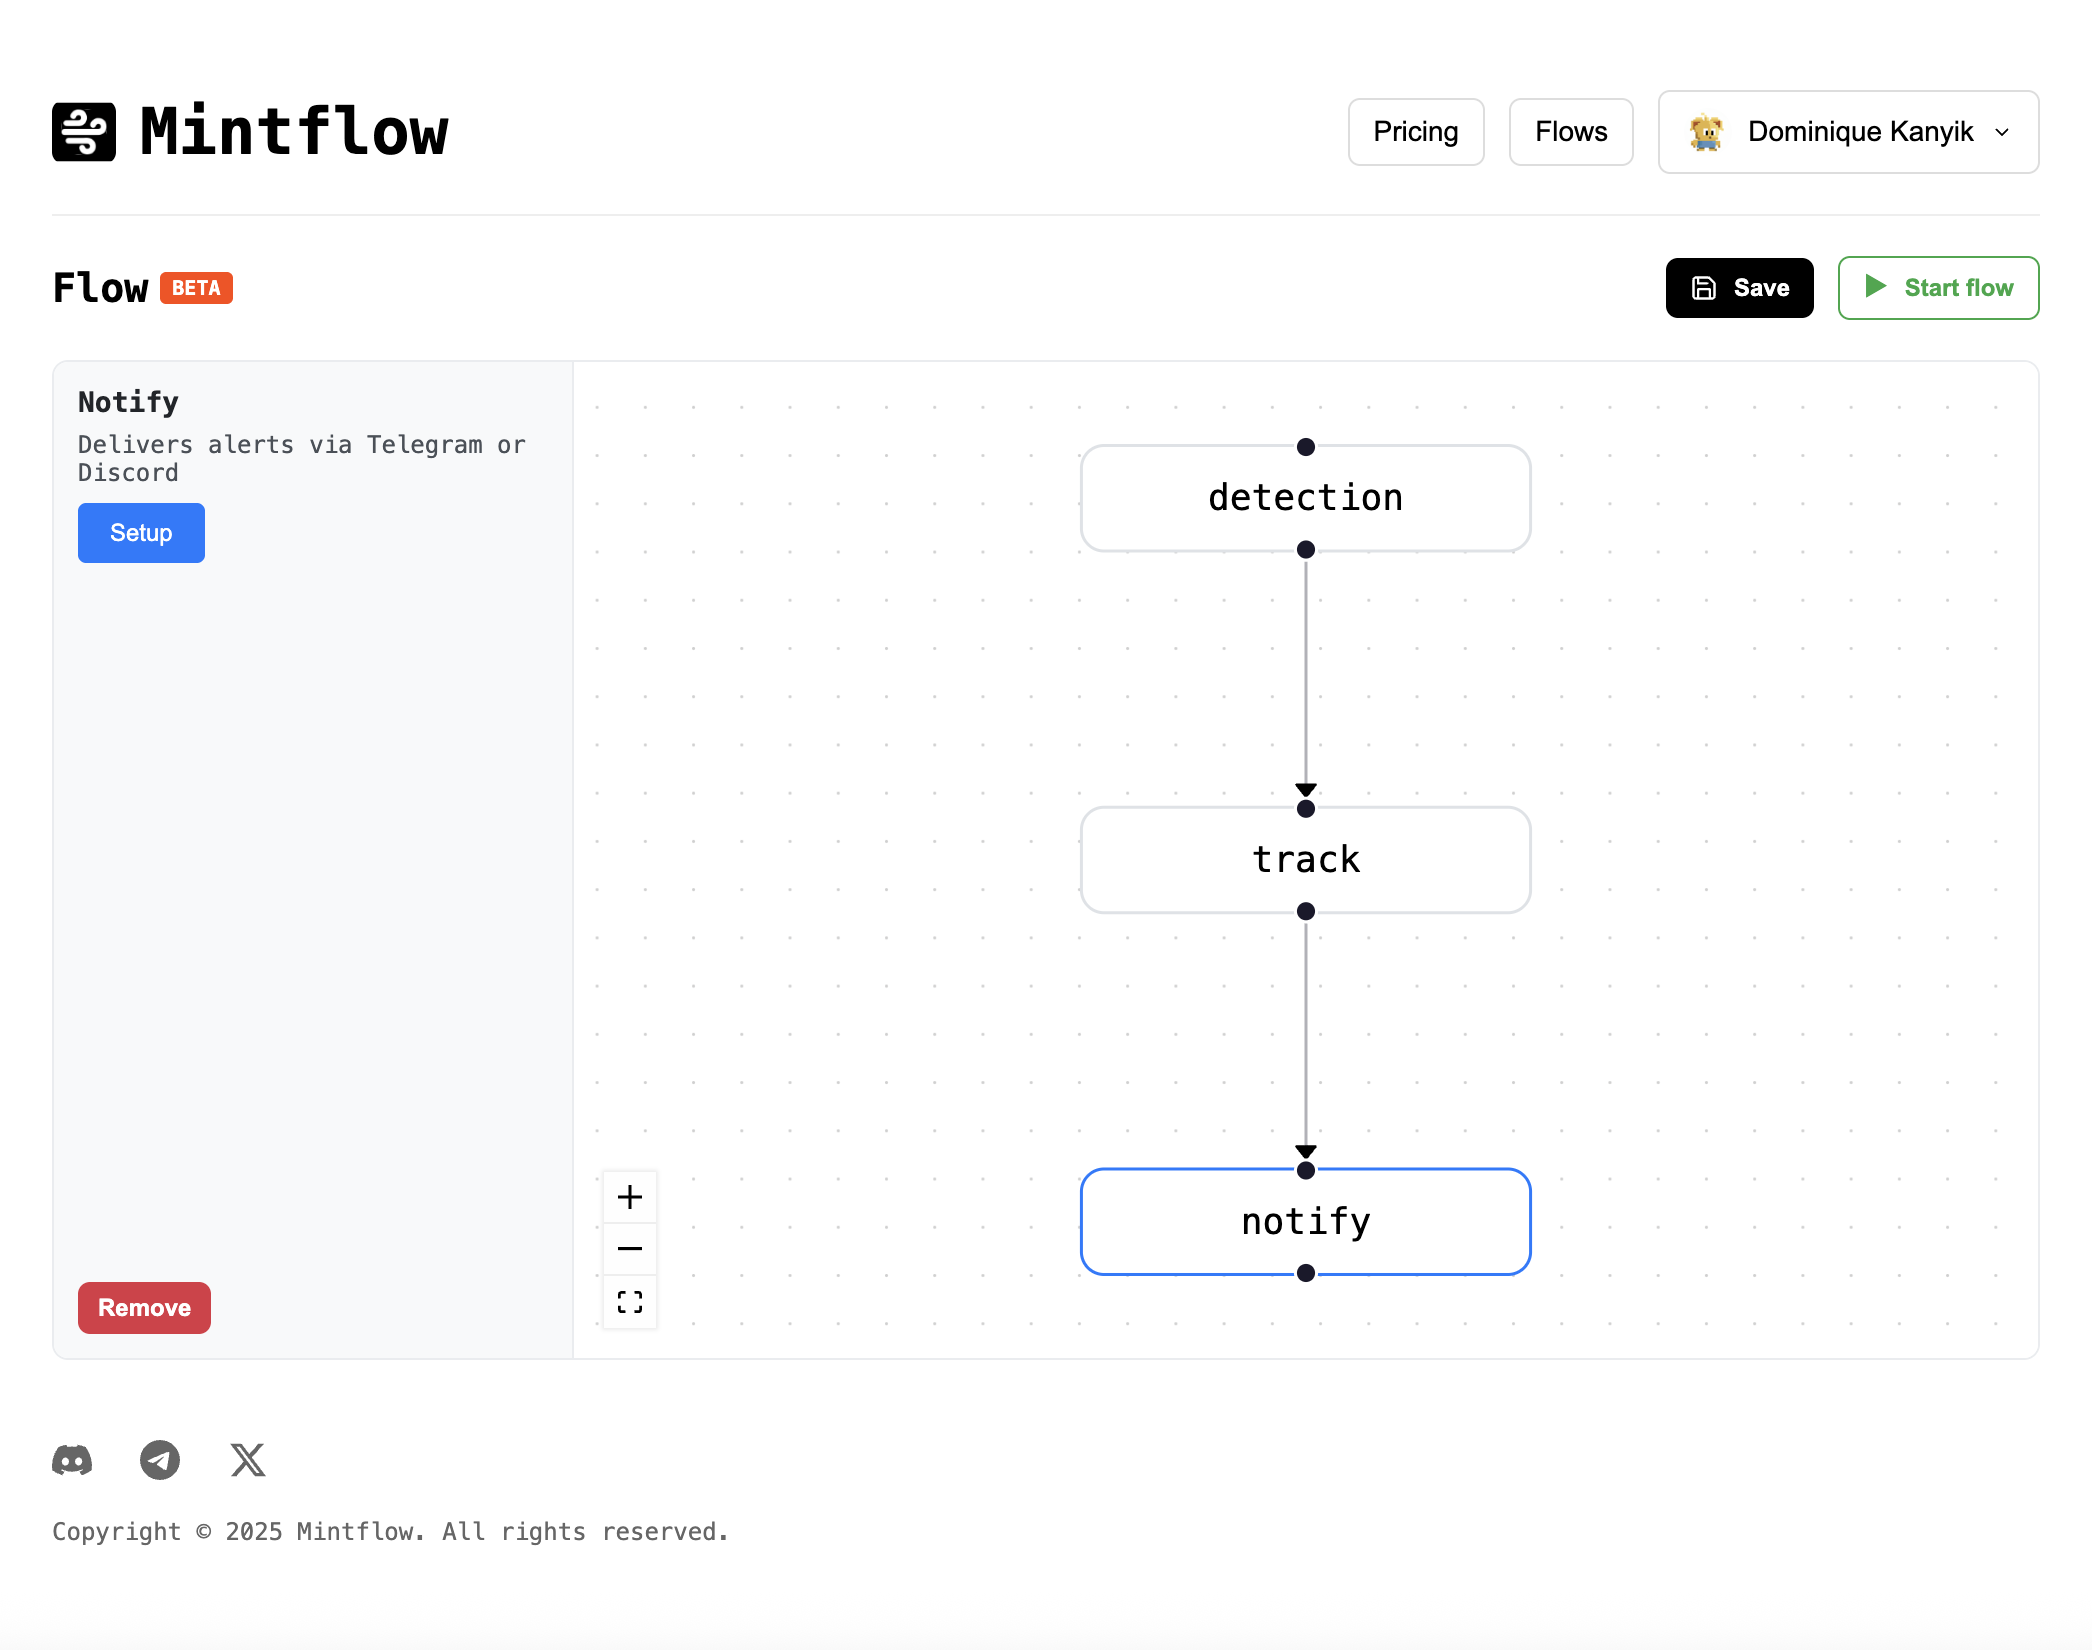Click the Mintflow wind logo icon

[82, 131]
